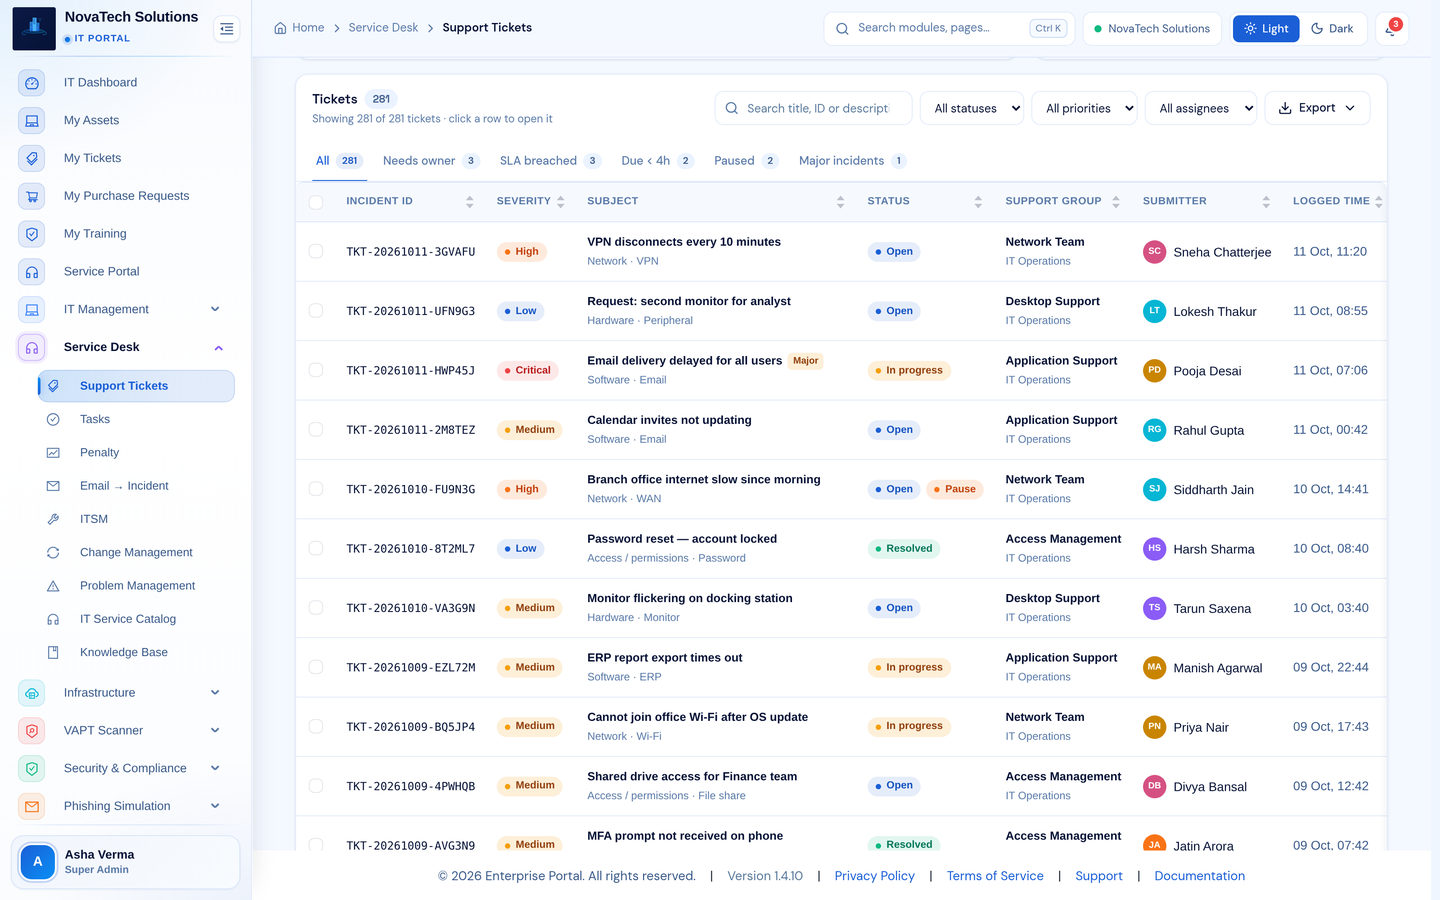Open the Documentation footer link
Screen dimensions: 1440x900
click(x=1200, y=876)
